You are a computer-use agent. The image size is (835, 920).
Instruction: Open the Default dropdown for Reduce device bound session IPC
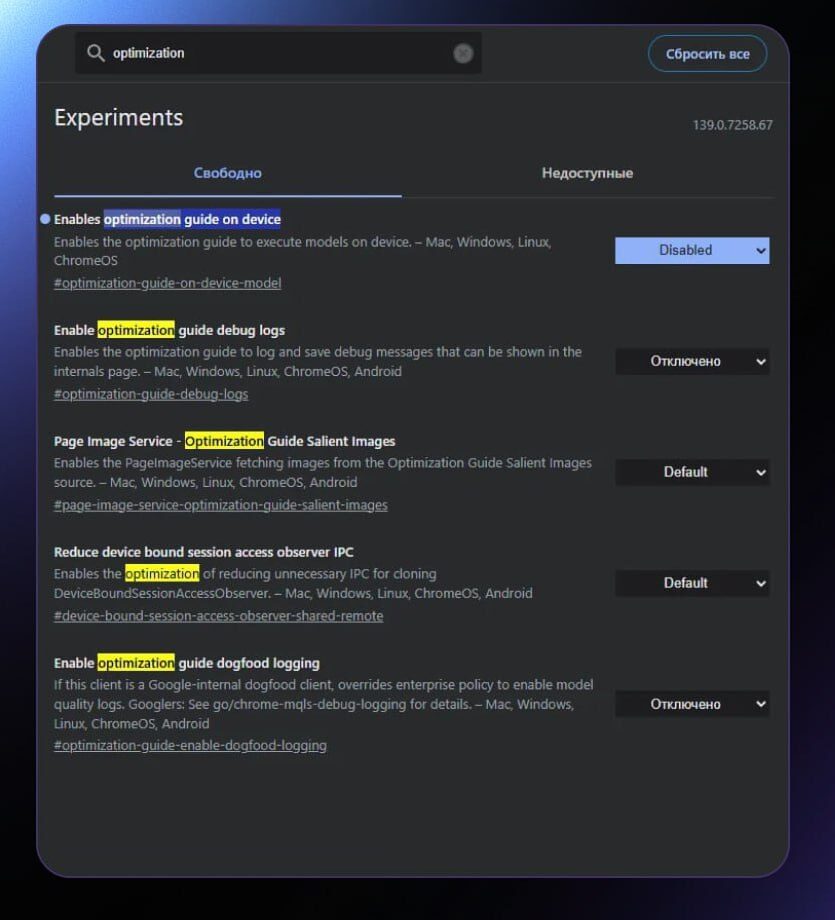pyautogui.click(x=692, y=583)
